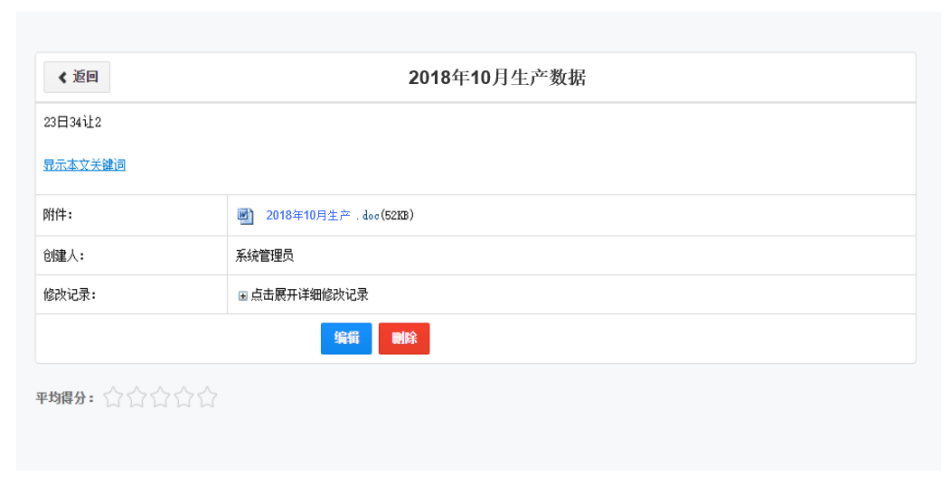Rate with the second star

137,398
